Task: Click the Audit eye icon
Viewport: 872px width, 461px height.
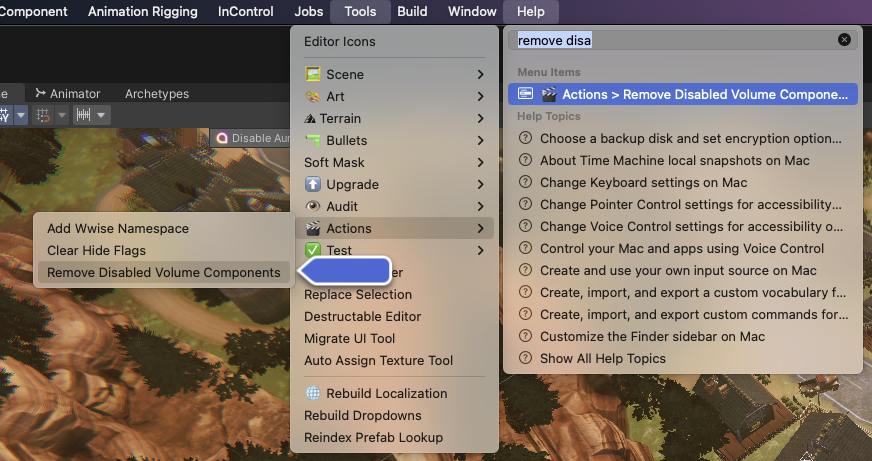Action: coord(313,206)
